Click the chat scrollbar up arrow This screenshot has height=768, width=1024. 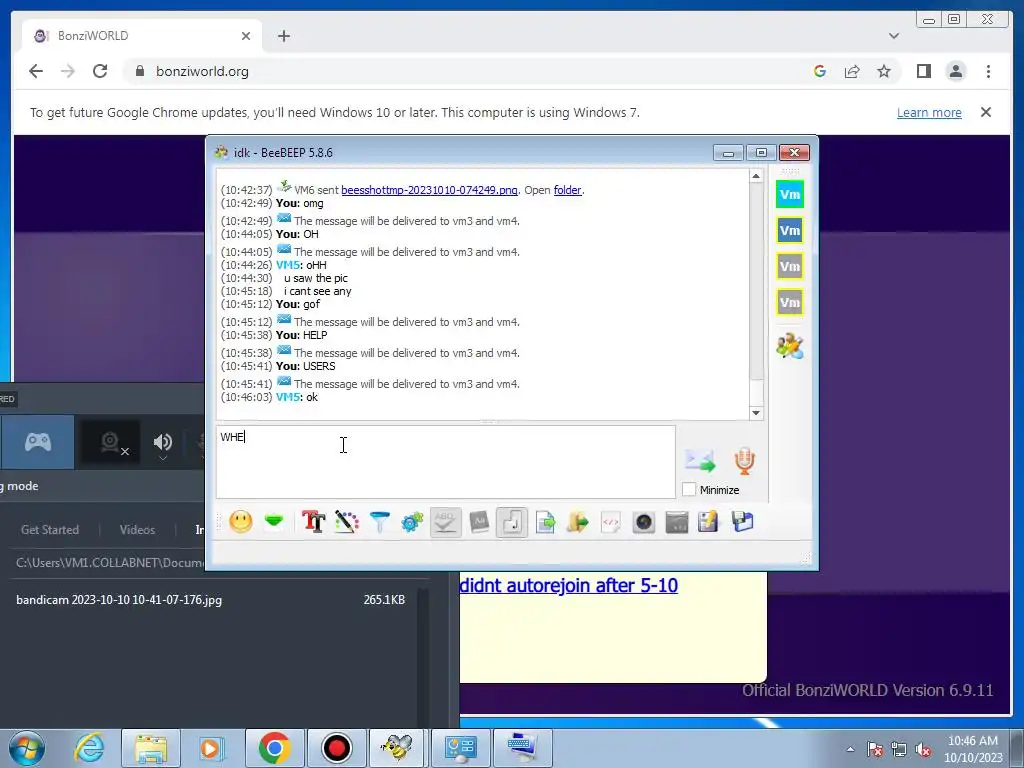pyautogui.click(x=756, y=176)
